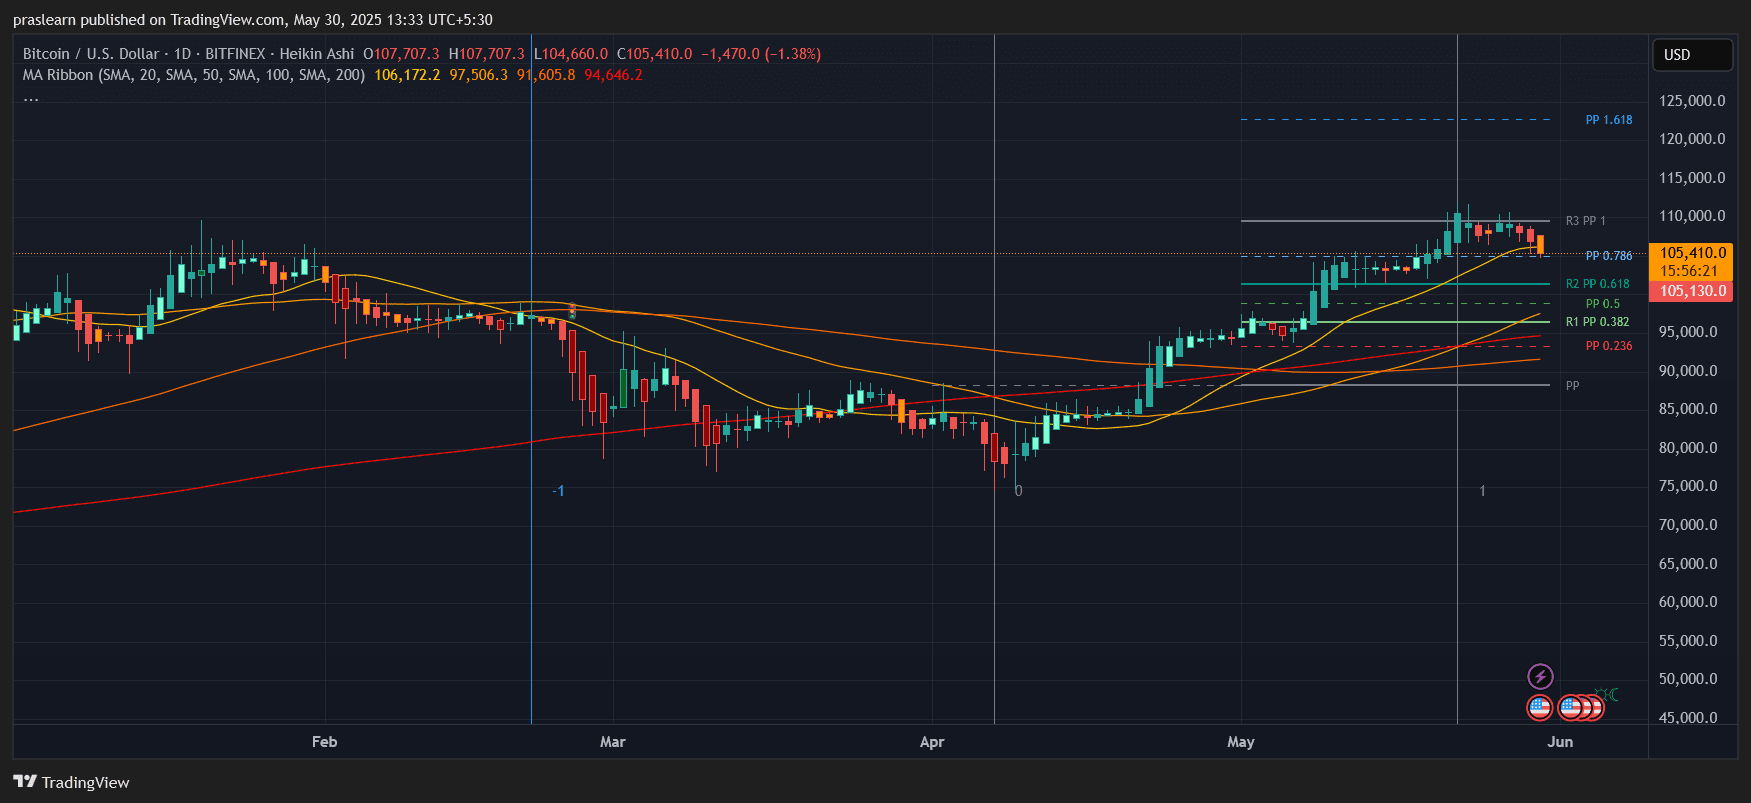This screenshot has height=803, width=1751.
Task: Select the R2 PP 0.618 pivot label
Action: click(1597, 284)
